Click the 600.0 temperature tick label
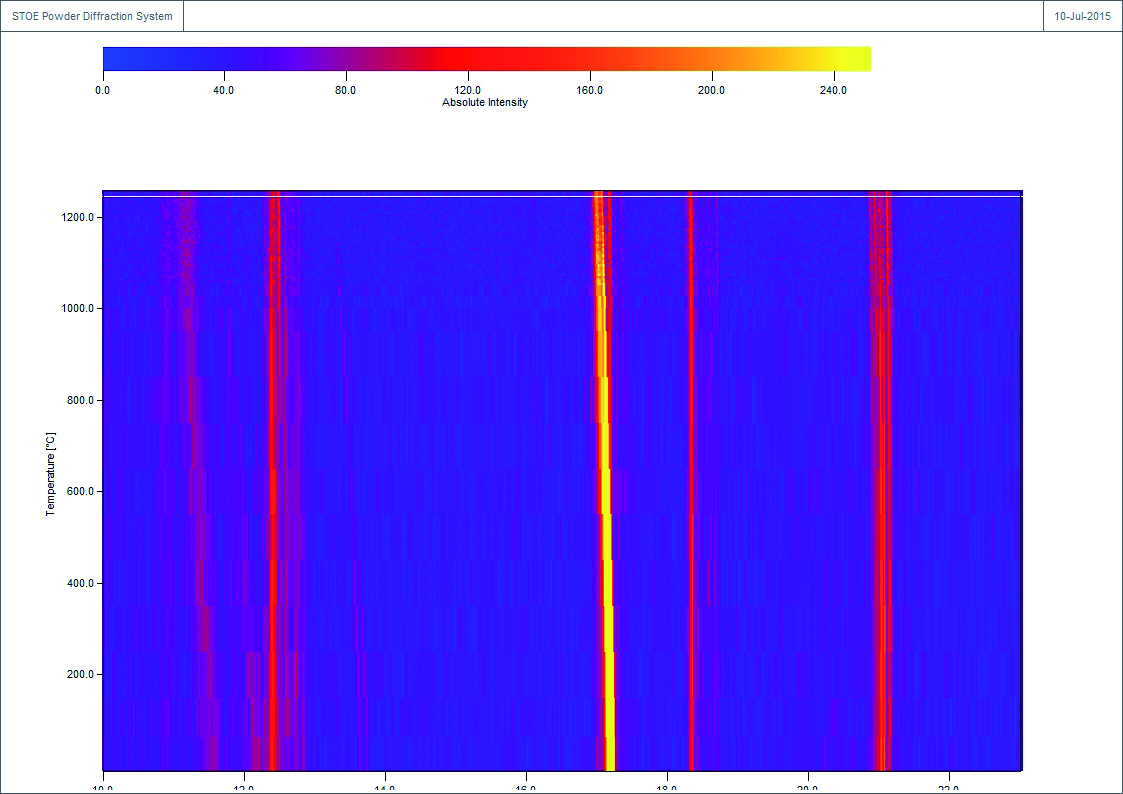Viewport: 1123px width, 794px height. [81, 492]
